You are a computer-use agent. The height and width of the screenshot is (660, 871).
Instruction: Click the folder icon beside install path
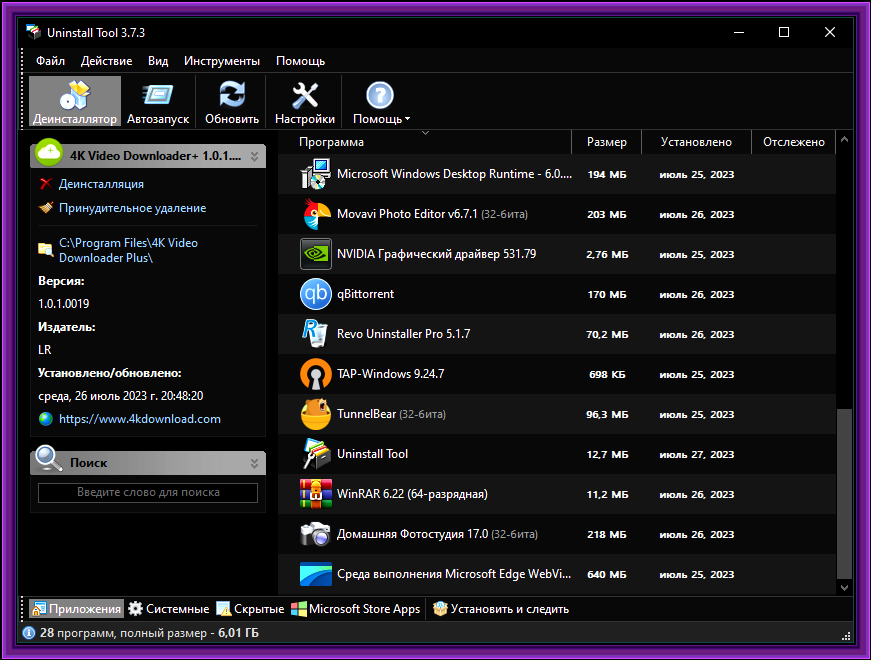(46, 249)
